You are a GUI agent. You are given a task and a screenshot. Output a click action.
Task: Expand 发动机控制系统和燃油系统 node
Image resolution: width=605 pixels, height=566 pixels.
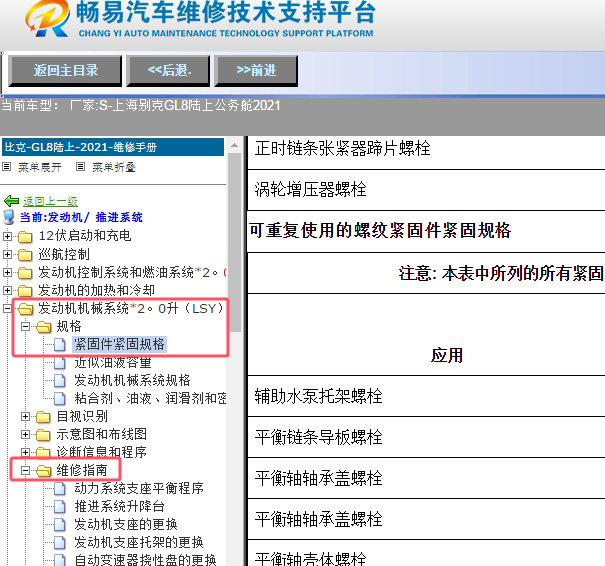tap(7, 272)
